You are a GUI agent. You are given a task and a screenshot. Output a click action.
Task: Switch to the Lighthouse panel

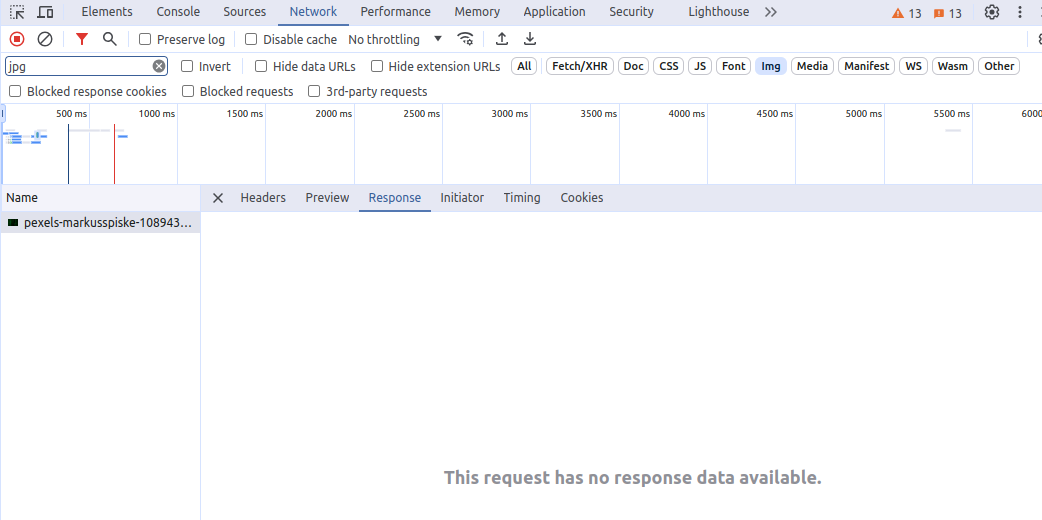718,12
